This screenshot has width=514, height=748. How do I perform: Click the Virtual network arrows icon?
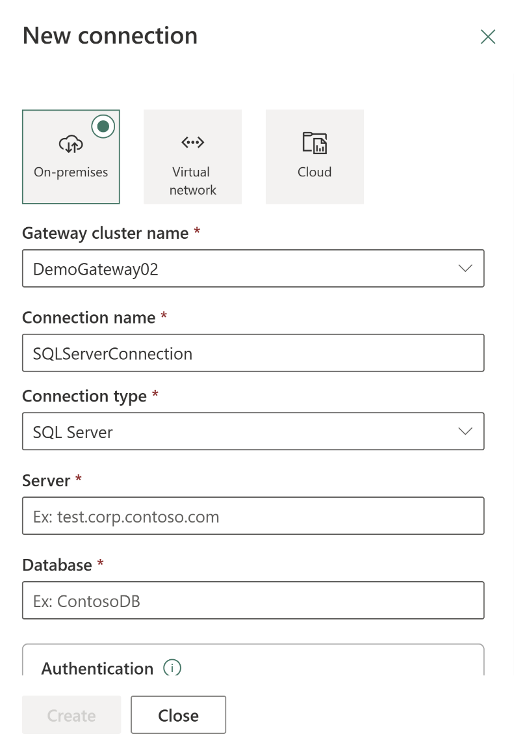click(x=193, y=142)
